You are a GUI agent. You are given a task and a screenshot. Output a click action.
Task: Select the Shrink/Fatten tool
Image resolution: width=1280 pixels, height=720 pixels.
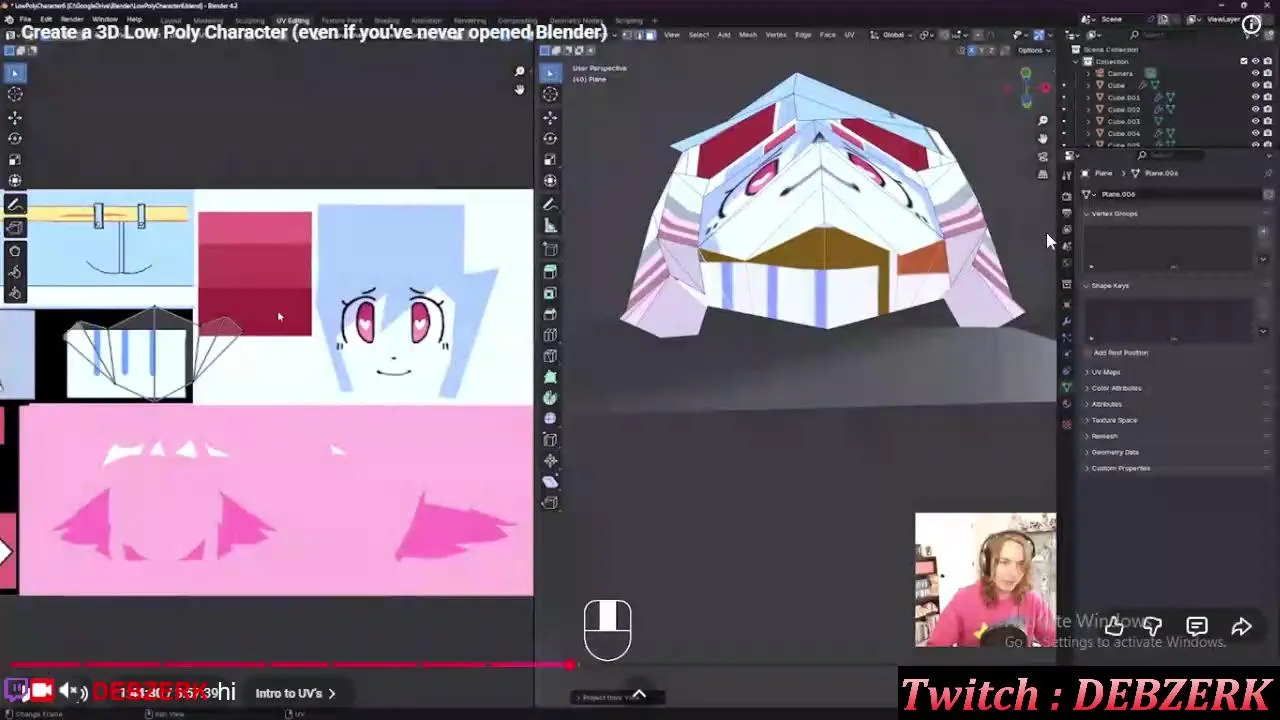tap(550, 461)
